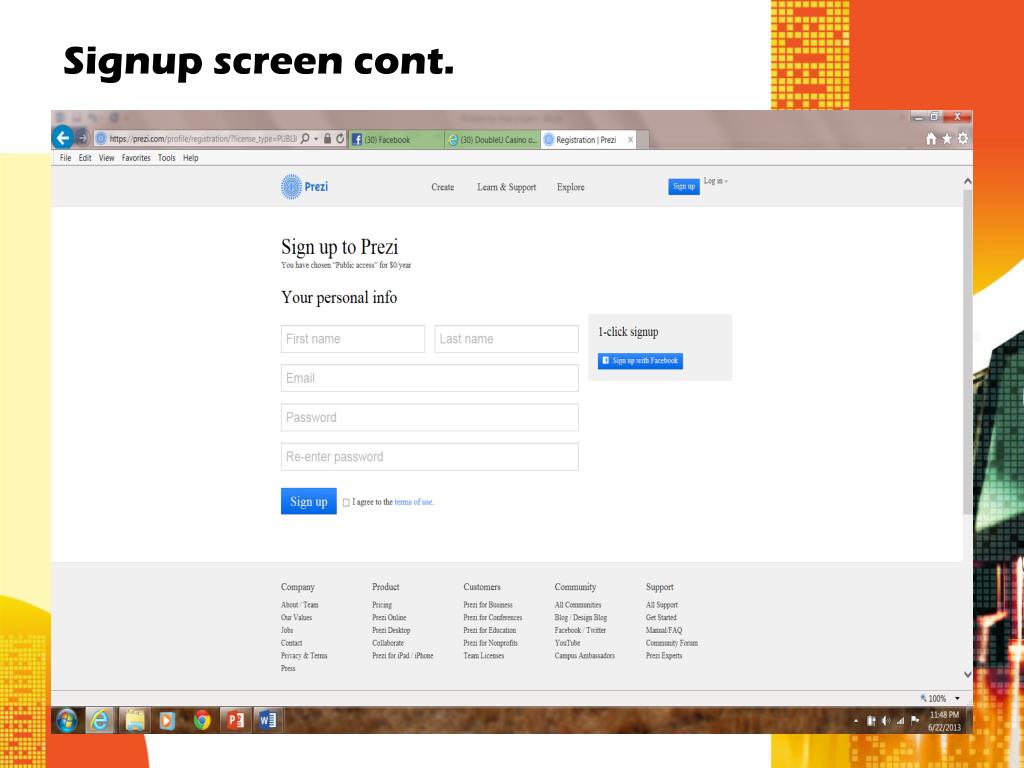Click the Manual/FAQ footer link
The width and height of the screenshot is (1024, 768).
tap(664, 630)
